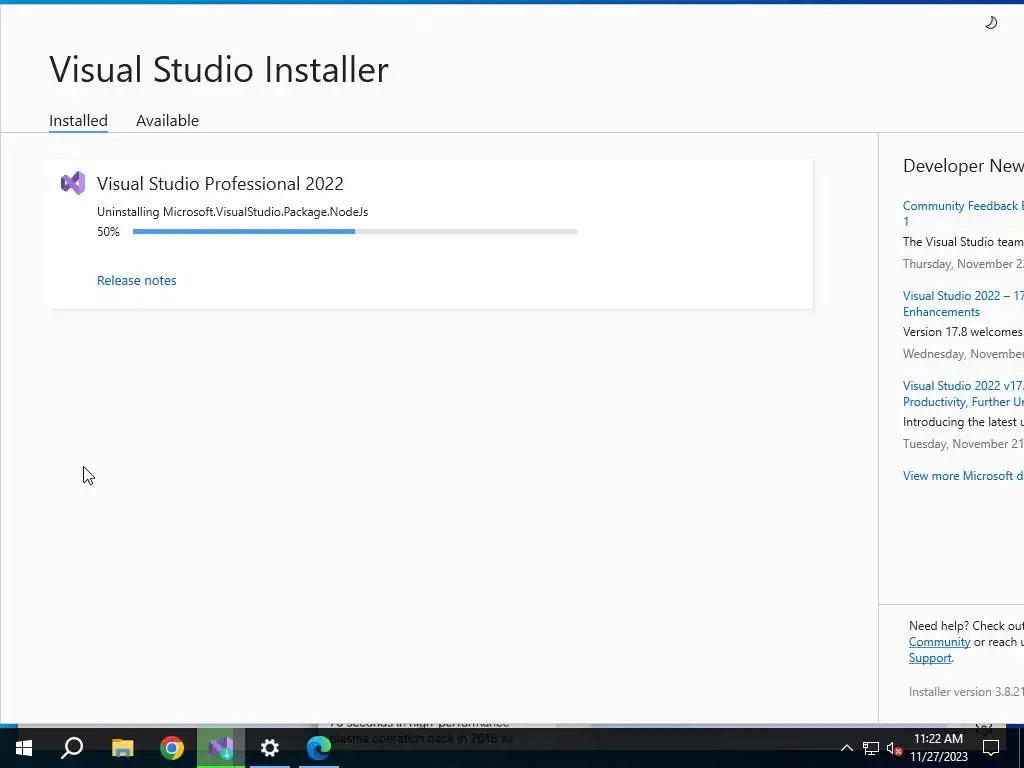Click Visual Studio Professional 2022 title

(x=220, y=184)
